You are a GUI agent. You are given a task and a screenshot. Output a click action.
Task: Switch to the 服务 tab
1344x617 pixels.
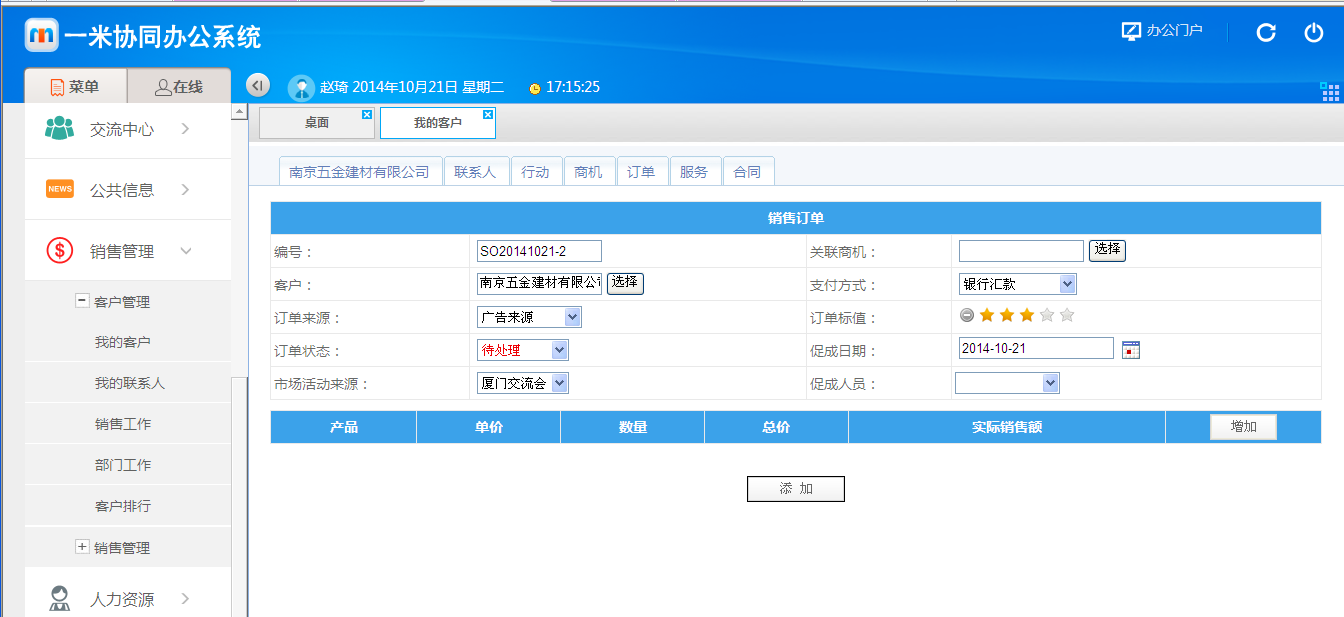point(694,172)
